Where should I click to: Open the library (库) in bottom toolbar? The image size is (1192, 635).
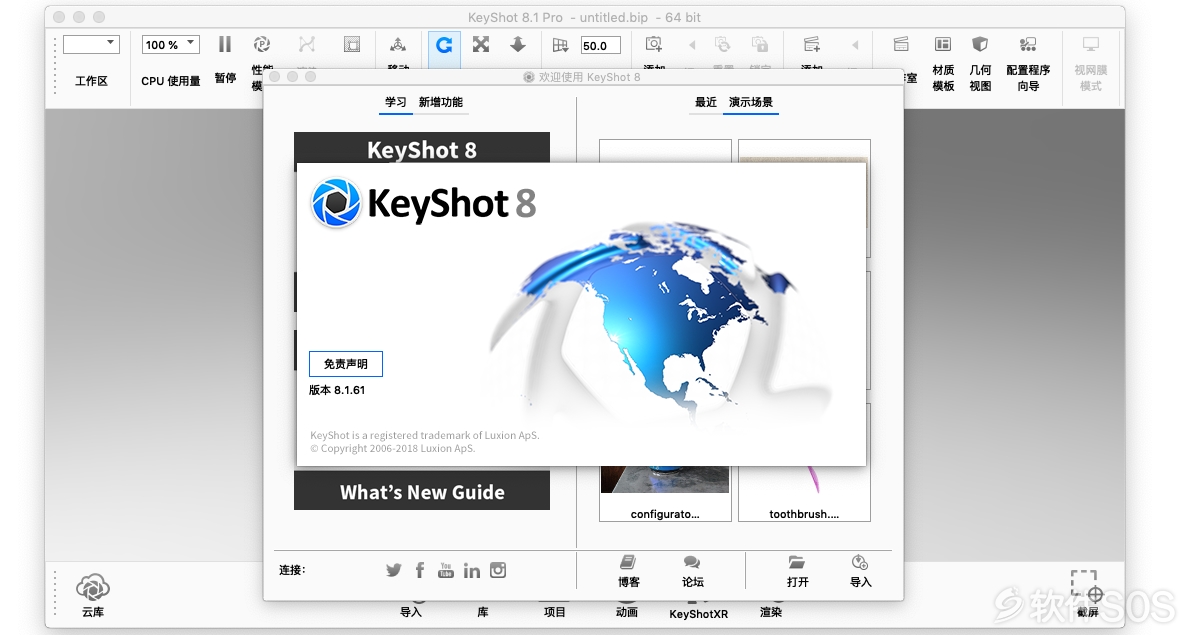pos(483,611)
